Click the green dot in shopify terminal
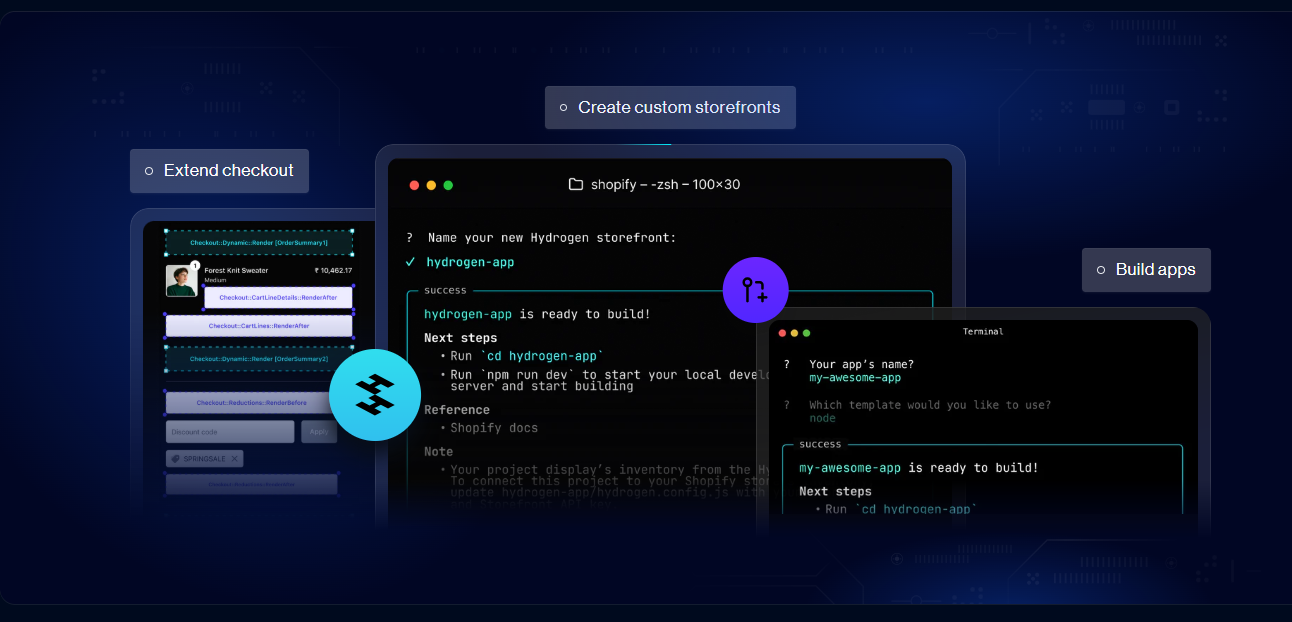 (448, 185)
